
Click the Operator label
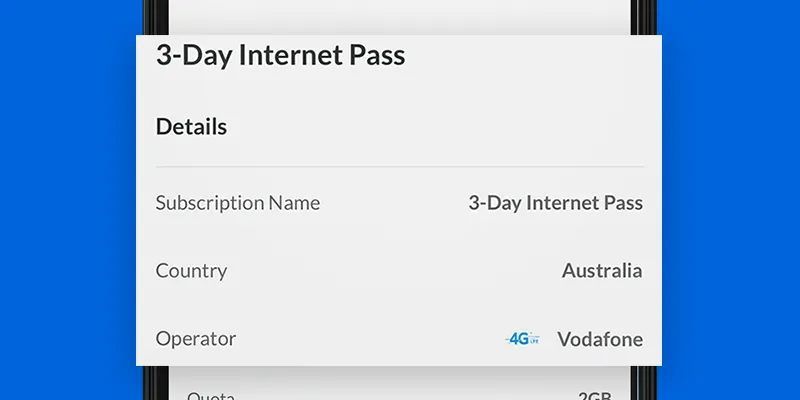(x=195, y=339)
